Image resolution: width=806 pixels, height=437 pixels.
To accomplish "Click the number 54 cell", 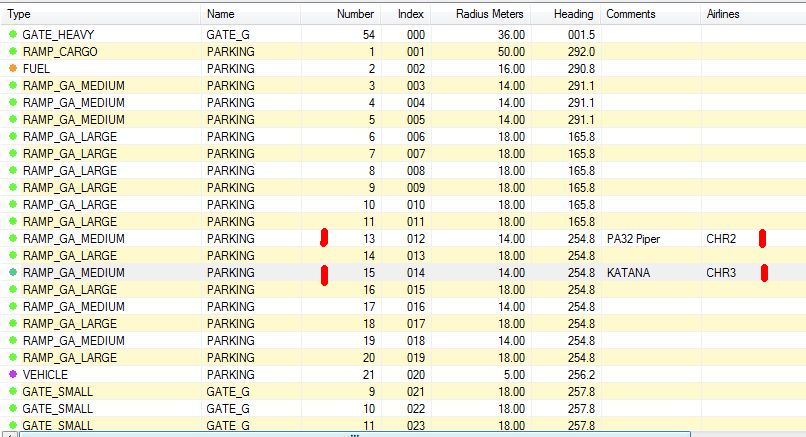I will tap(369, 34).
